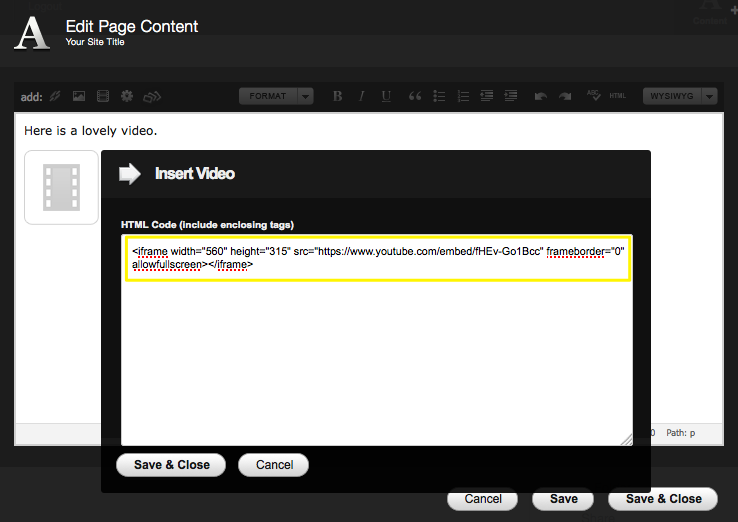
Task: Apply blockquote formatting
Action: coord(414,97)
